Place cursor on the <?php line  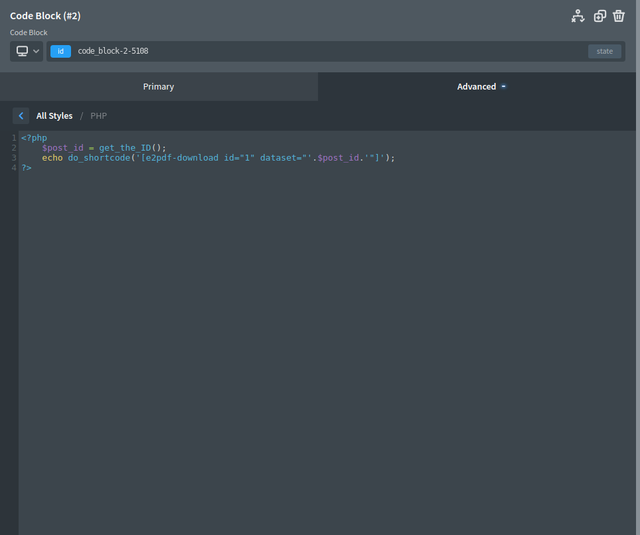[x=34, y=138]
